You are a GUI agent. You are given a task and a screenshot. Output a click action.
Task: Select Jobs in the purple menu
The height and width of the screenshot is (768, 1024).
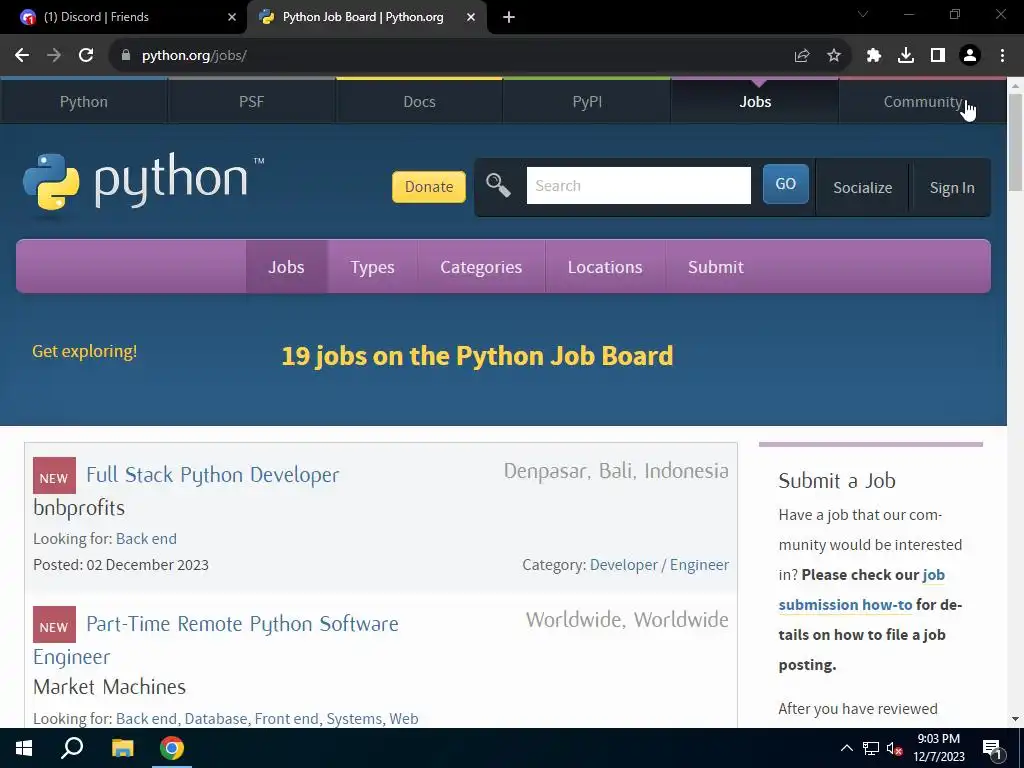click(286, 266)
